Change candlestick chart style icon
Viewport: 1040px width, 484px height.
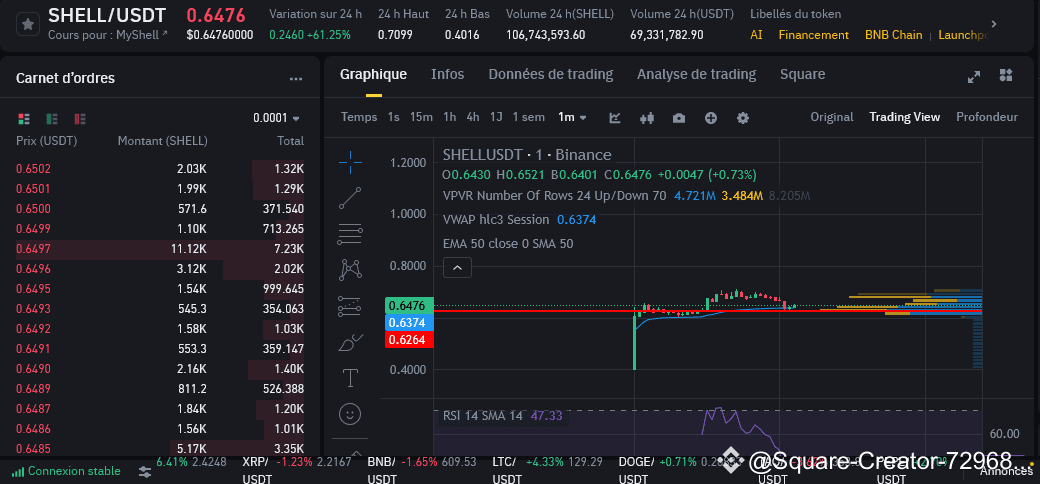click(x=647, y=117)
